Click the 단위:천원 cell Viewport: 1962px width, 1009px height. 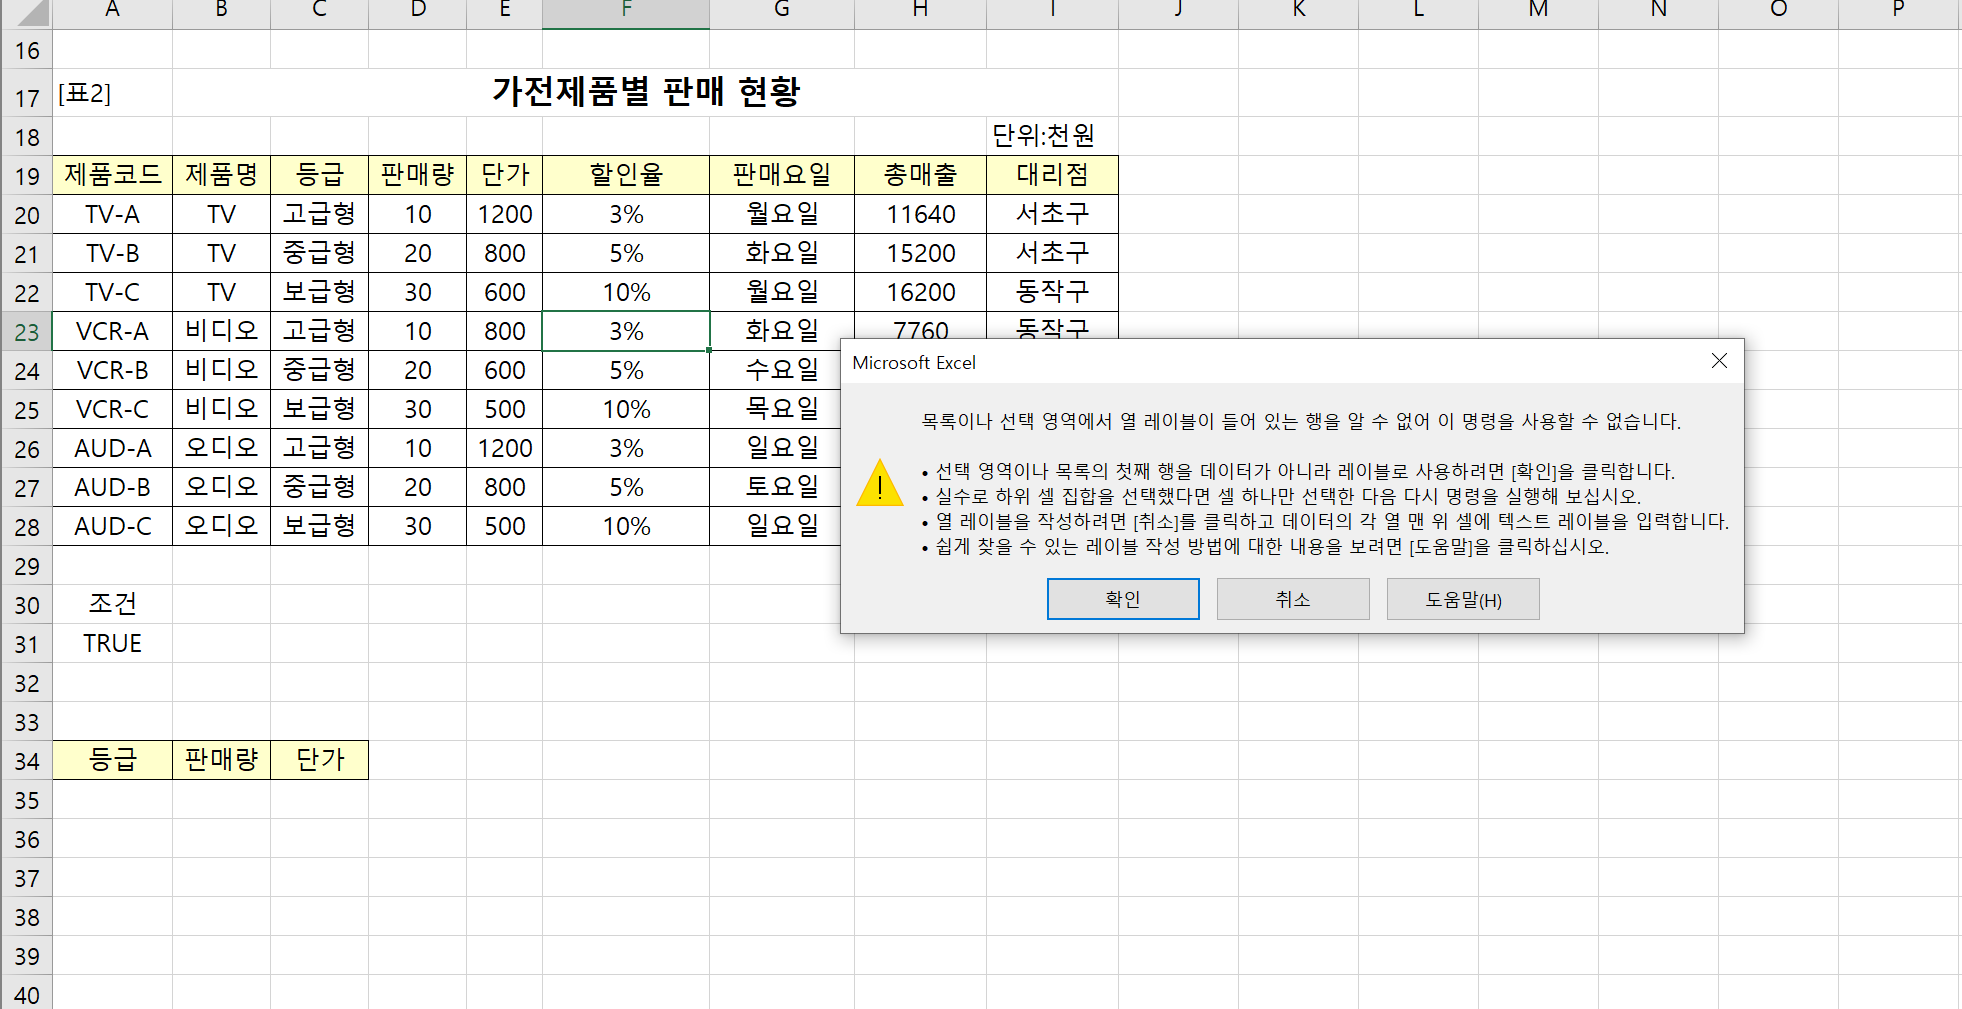point(1043,136)
